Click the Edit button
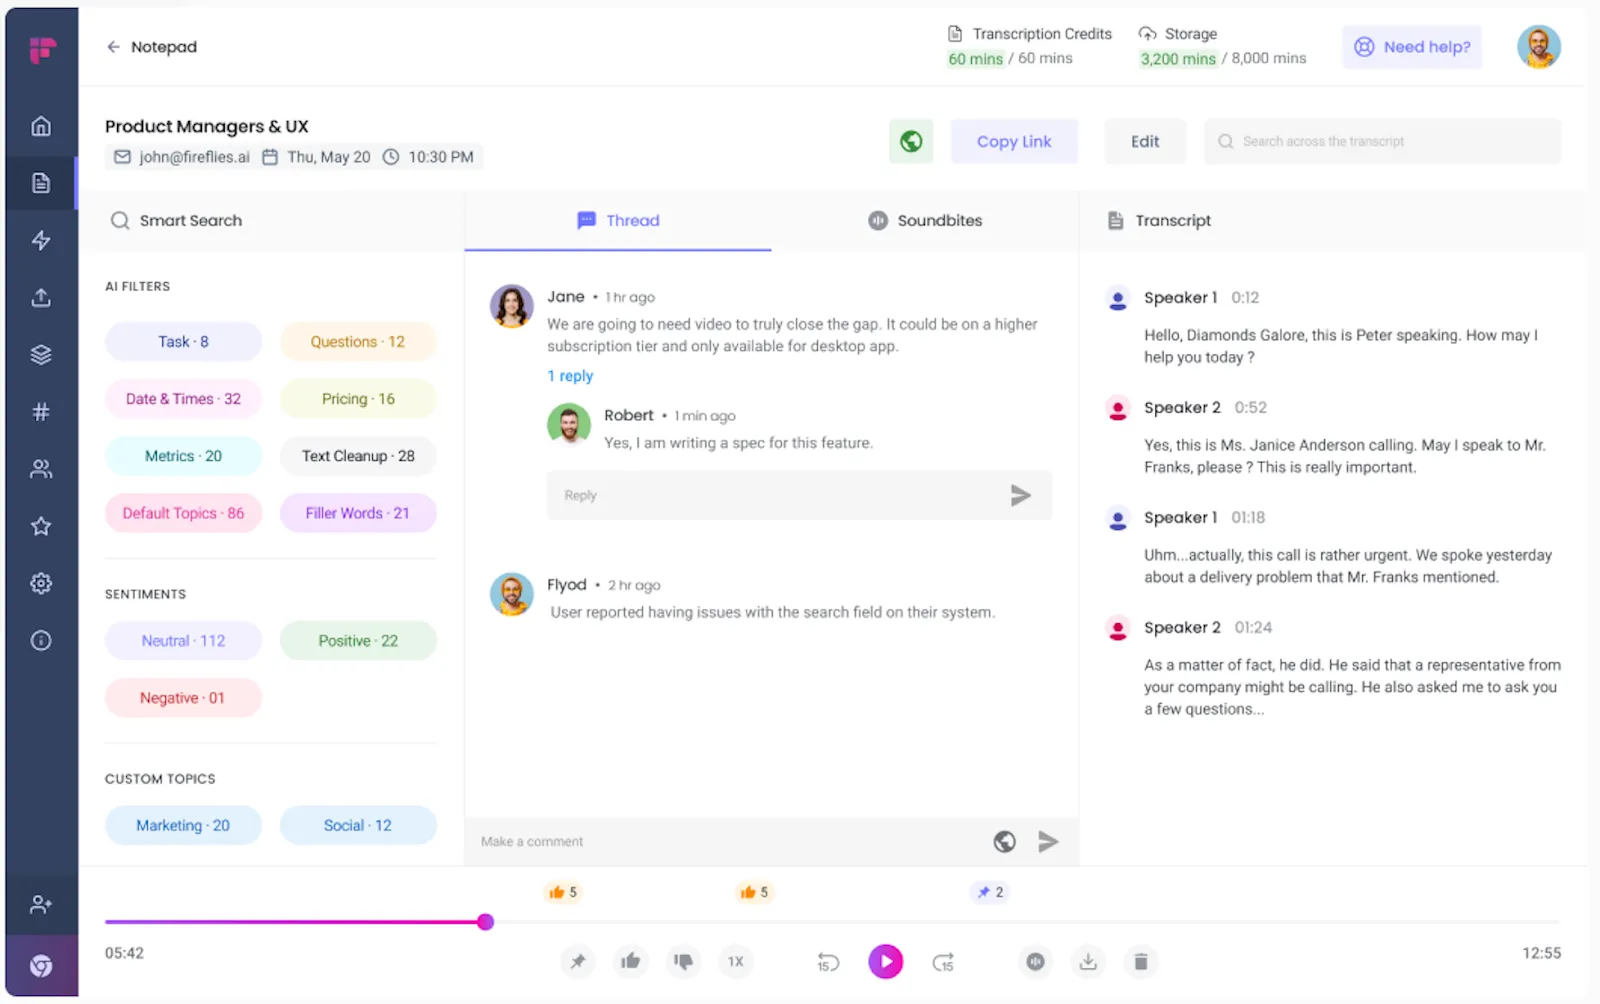The height and width of the screenshot is (1004, 1600). coord(1145,142)
